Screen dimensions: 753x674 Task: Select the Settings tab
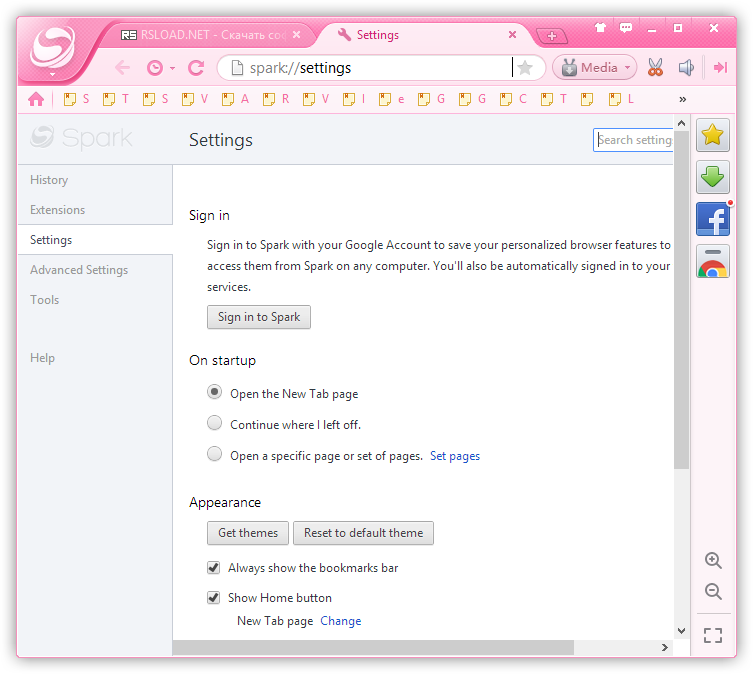(423, 35)
